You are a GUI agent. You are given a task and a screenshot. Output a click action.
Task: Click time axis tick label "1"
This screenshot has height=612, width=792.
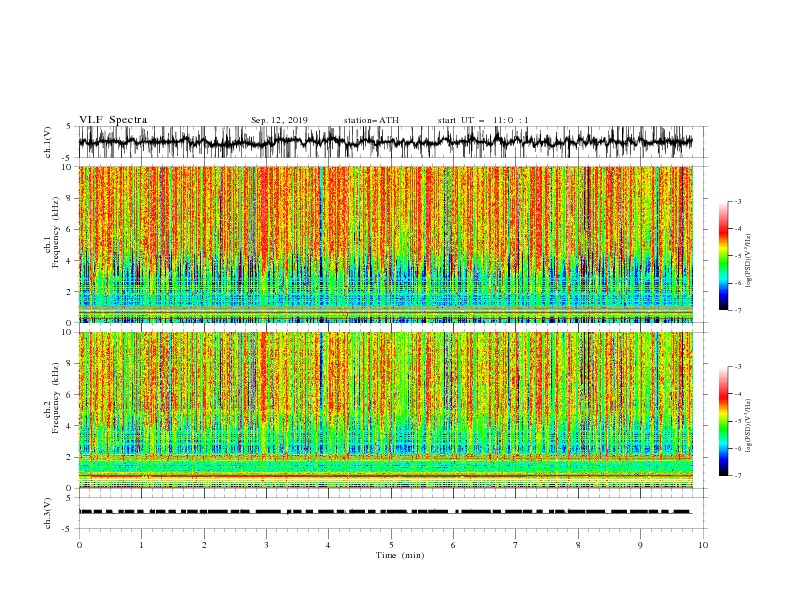[141, 545]
